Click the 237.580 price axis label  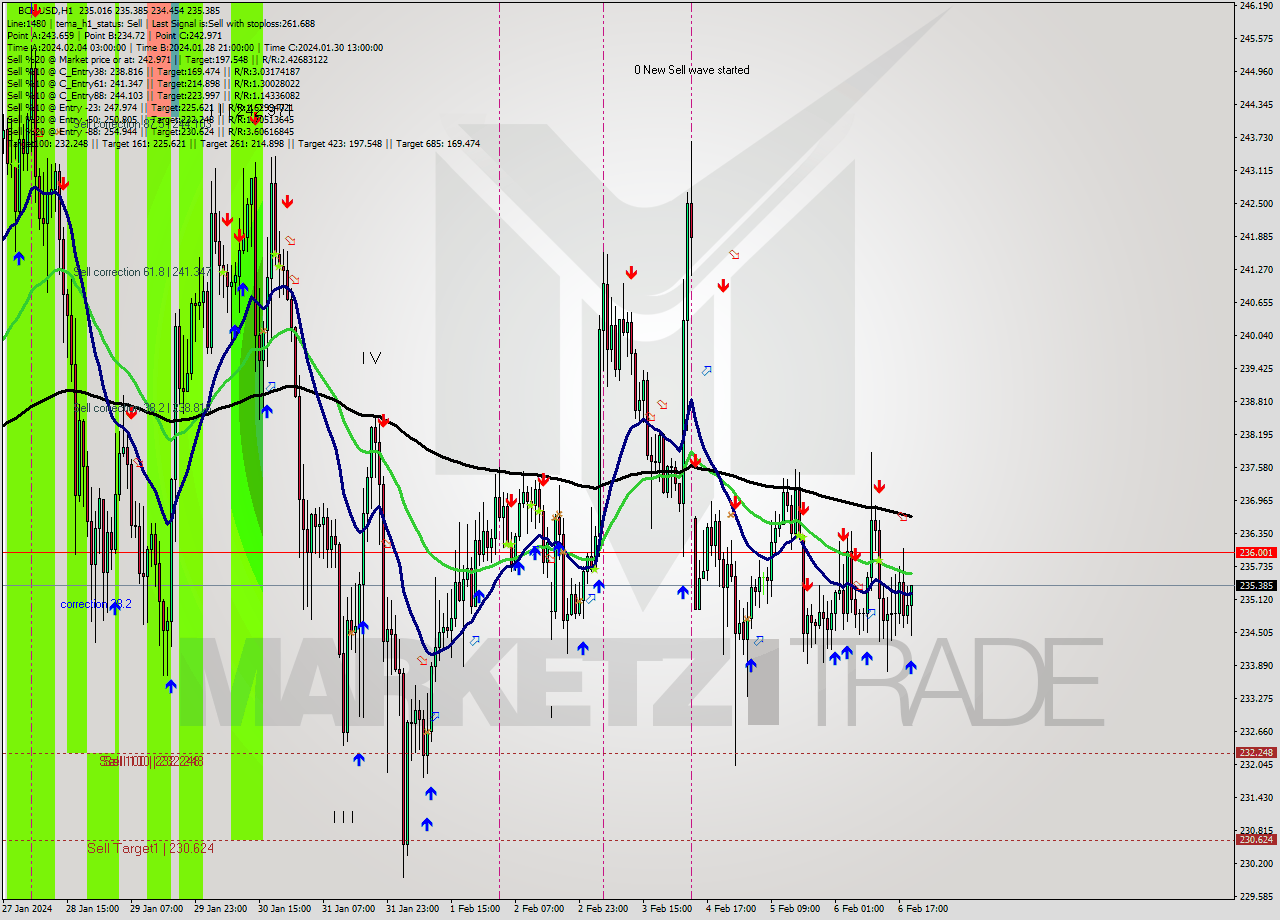1255,468
